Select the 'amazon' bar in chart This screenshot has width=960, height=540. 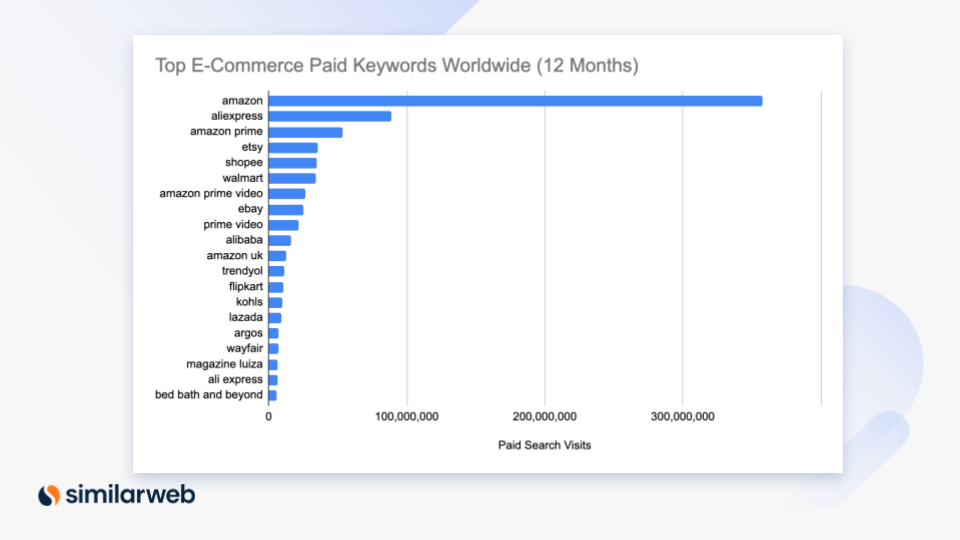pyautogui.click(x=516, y=101)
